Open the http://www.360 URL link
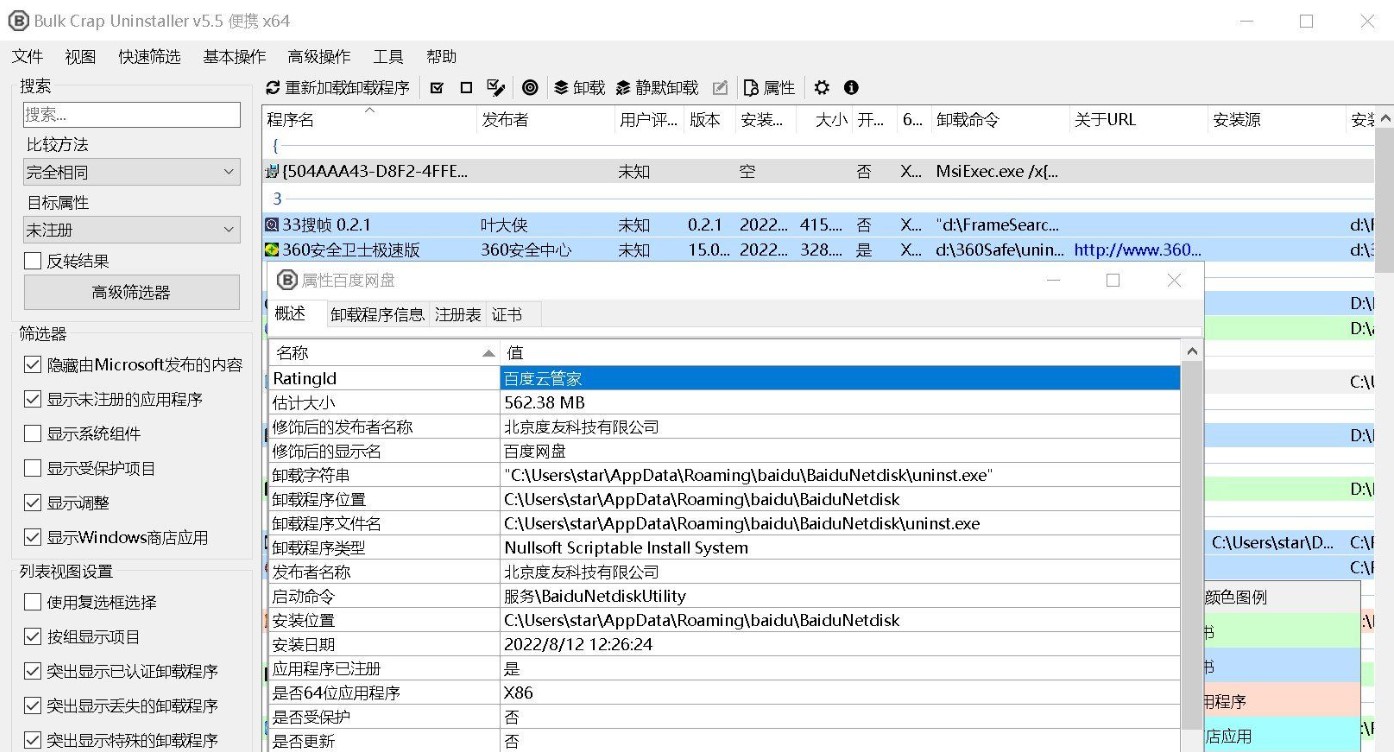1394x752 pixels. point(1137,250)
